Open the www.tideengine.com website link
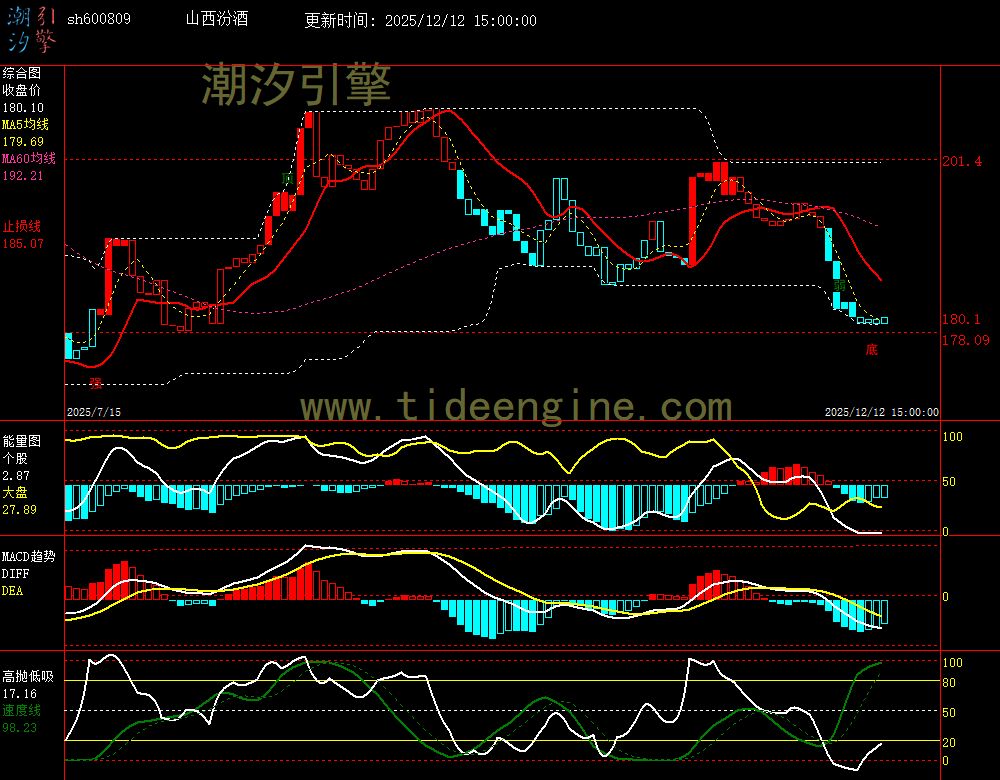The width and height of the screenshot is (1000, 780). (516, 406)
